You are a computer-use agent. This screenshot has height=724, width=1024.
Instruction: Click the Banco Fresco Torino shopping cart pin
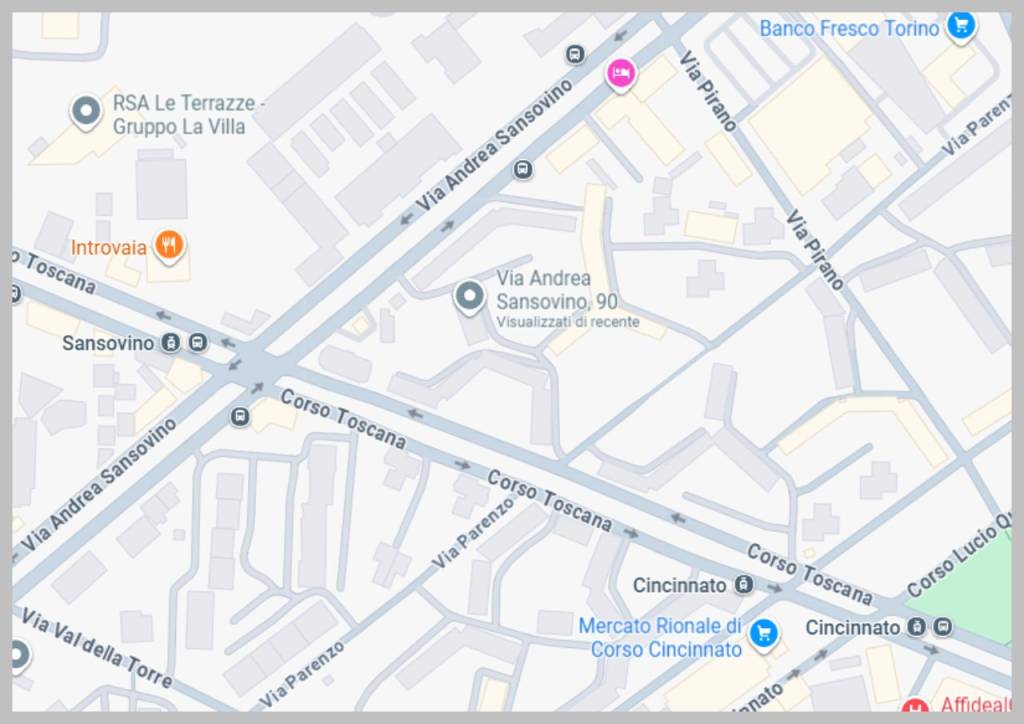tap(961, 27)
